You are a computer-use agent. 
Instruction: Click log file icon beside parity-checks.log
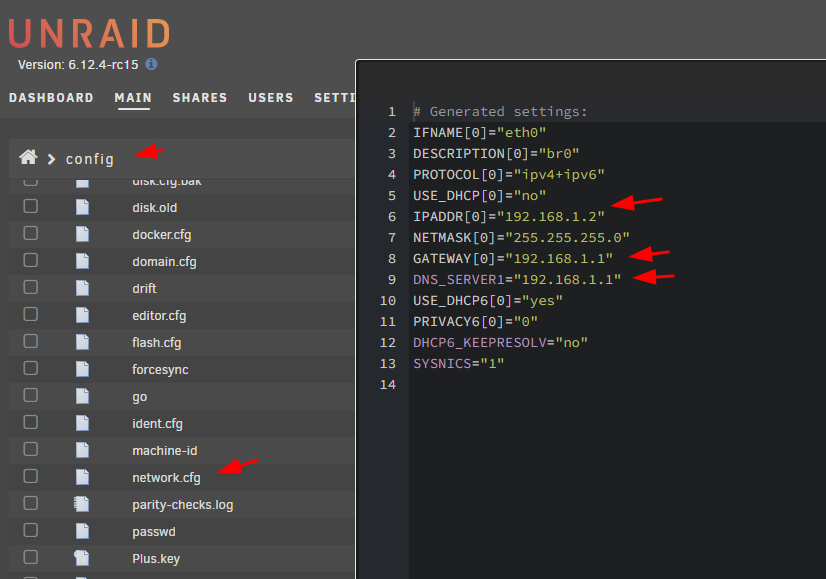coord(82,504)
